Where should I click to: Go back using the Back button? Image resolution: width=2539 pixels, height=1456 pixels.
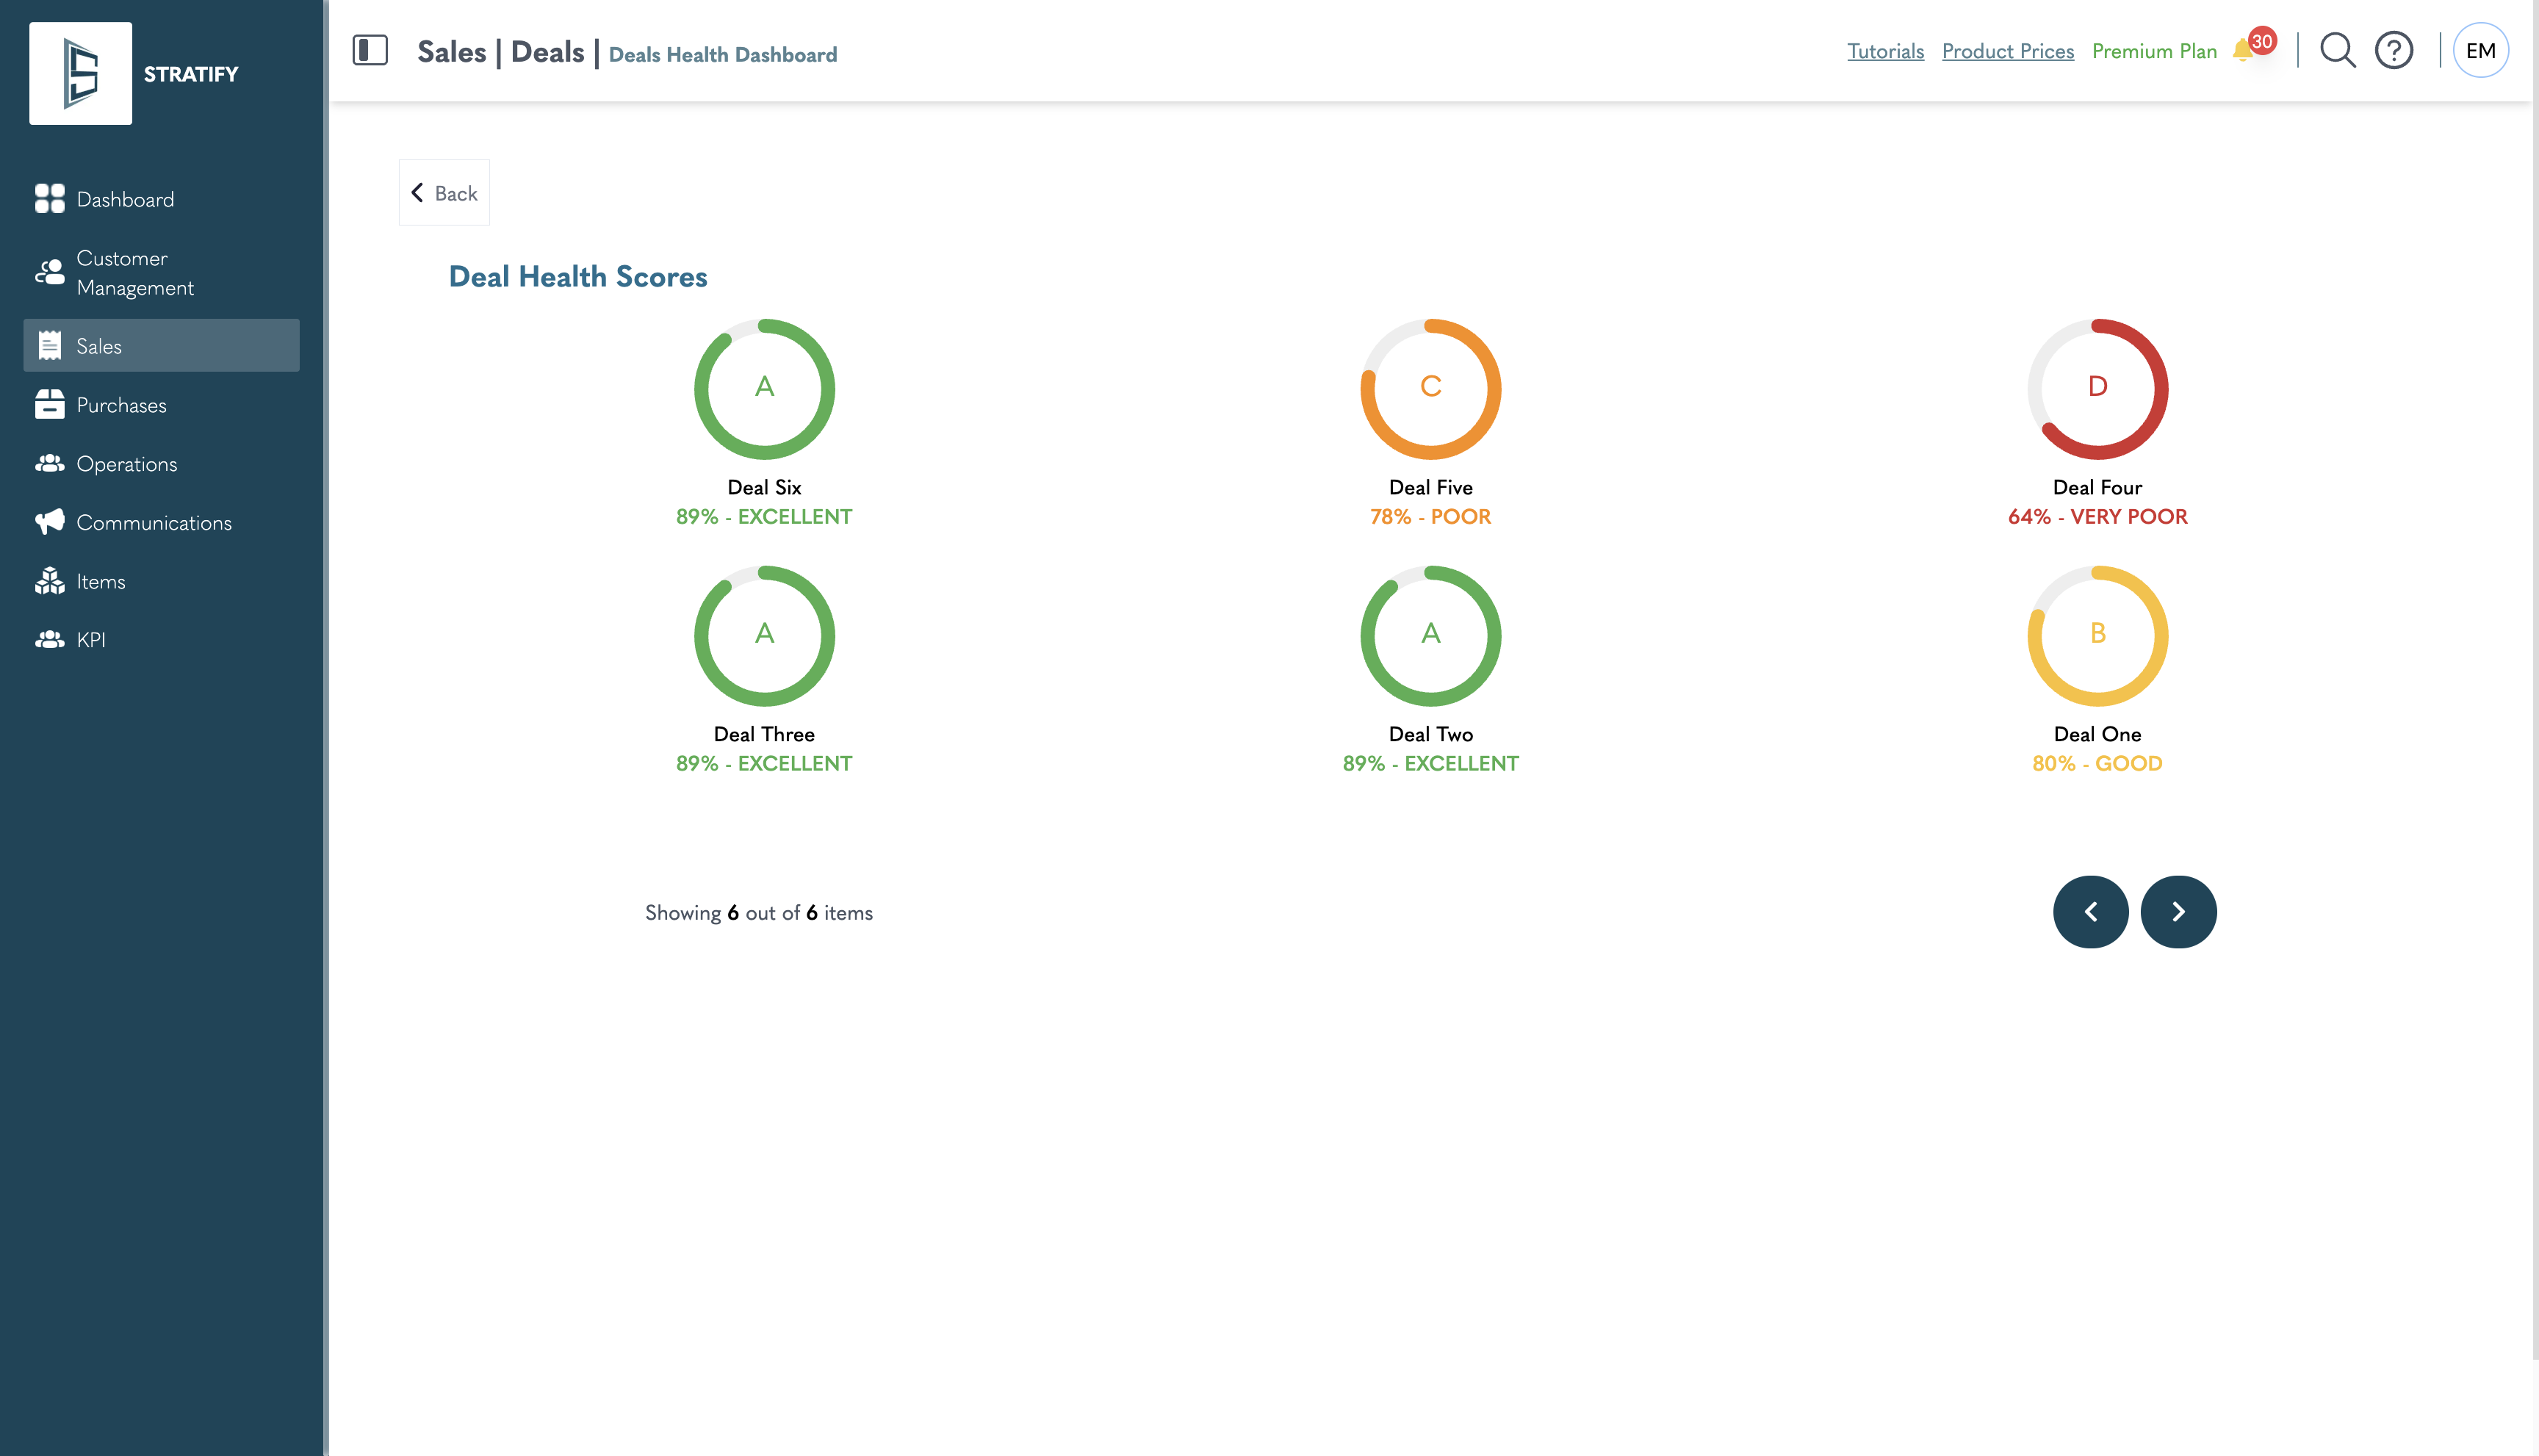(x=444, y=193)
